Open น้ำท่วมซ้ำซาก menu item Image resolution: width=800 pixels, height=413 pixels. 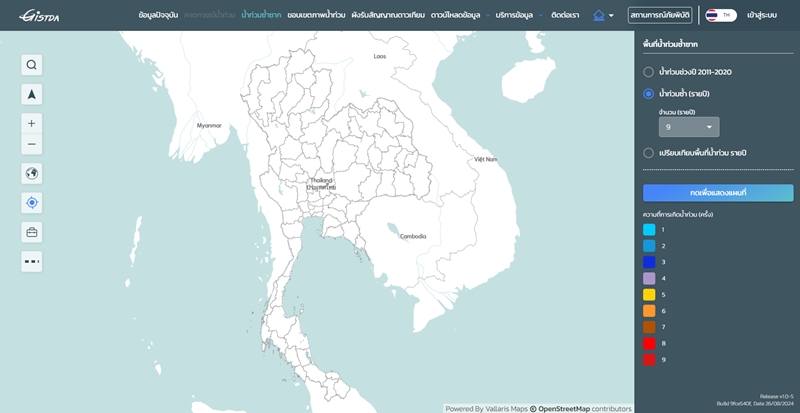click(261, 15)
